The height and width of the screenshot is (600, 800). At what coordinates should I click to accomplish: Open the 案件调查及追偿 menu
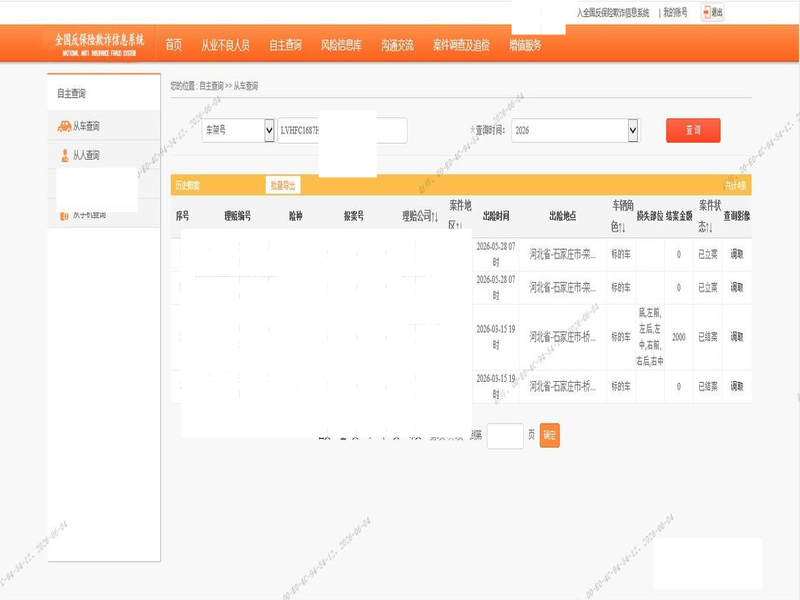click(461, 45)
